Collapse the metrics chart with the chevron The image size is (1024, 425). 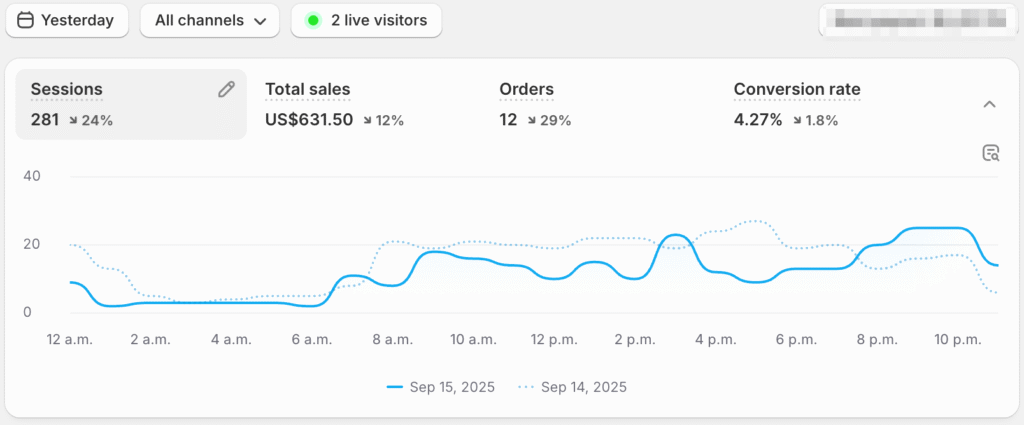[x=989, y=104]
